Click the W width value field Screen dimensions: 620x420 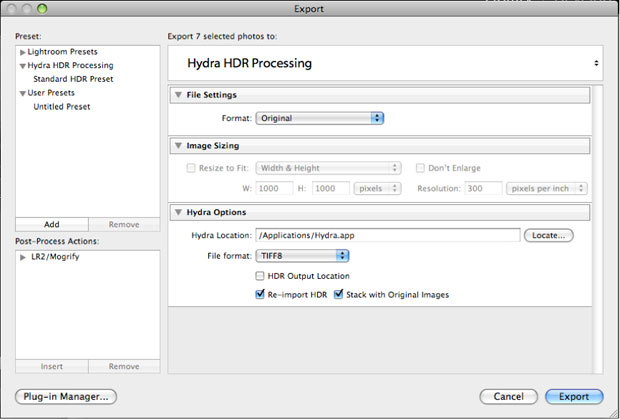pos(274,189)
